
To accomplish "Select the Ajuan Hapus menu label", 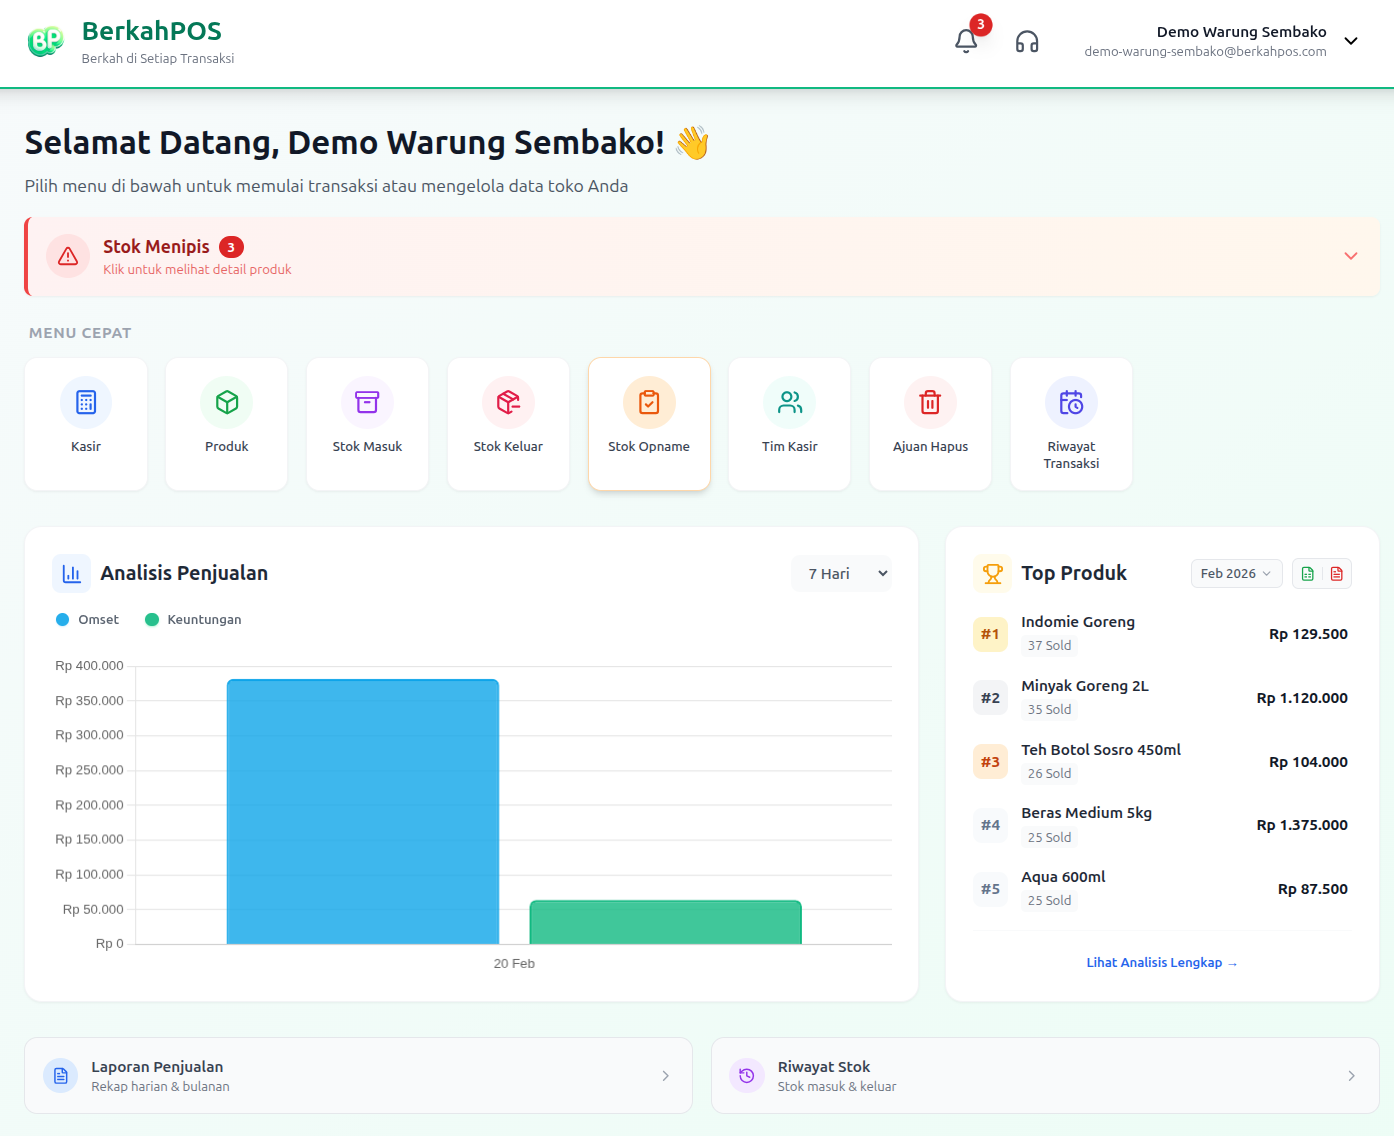I will click(930, 447).
